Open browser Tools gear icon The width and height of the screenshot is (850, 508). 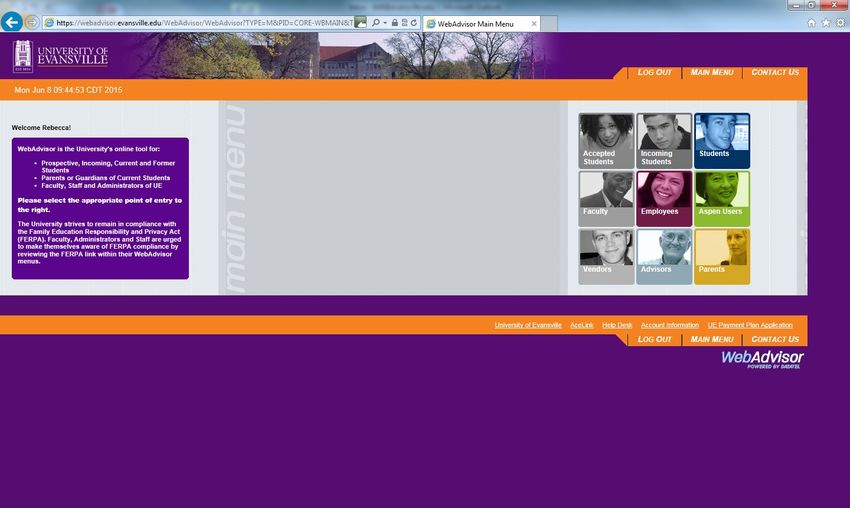[x=840, y=23]
